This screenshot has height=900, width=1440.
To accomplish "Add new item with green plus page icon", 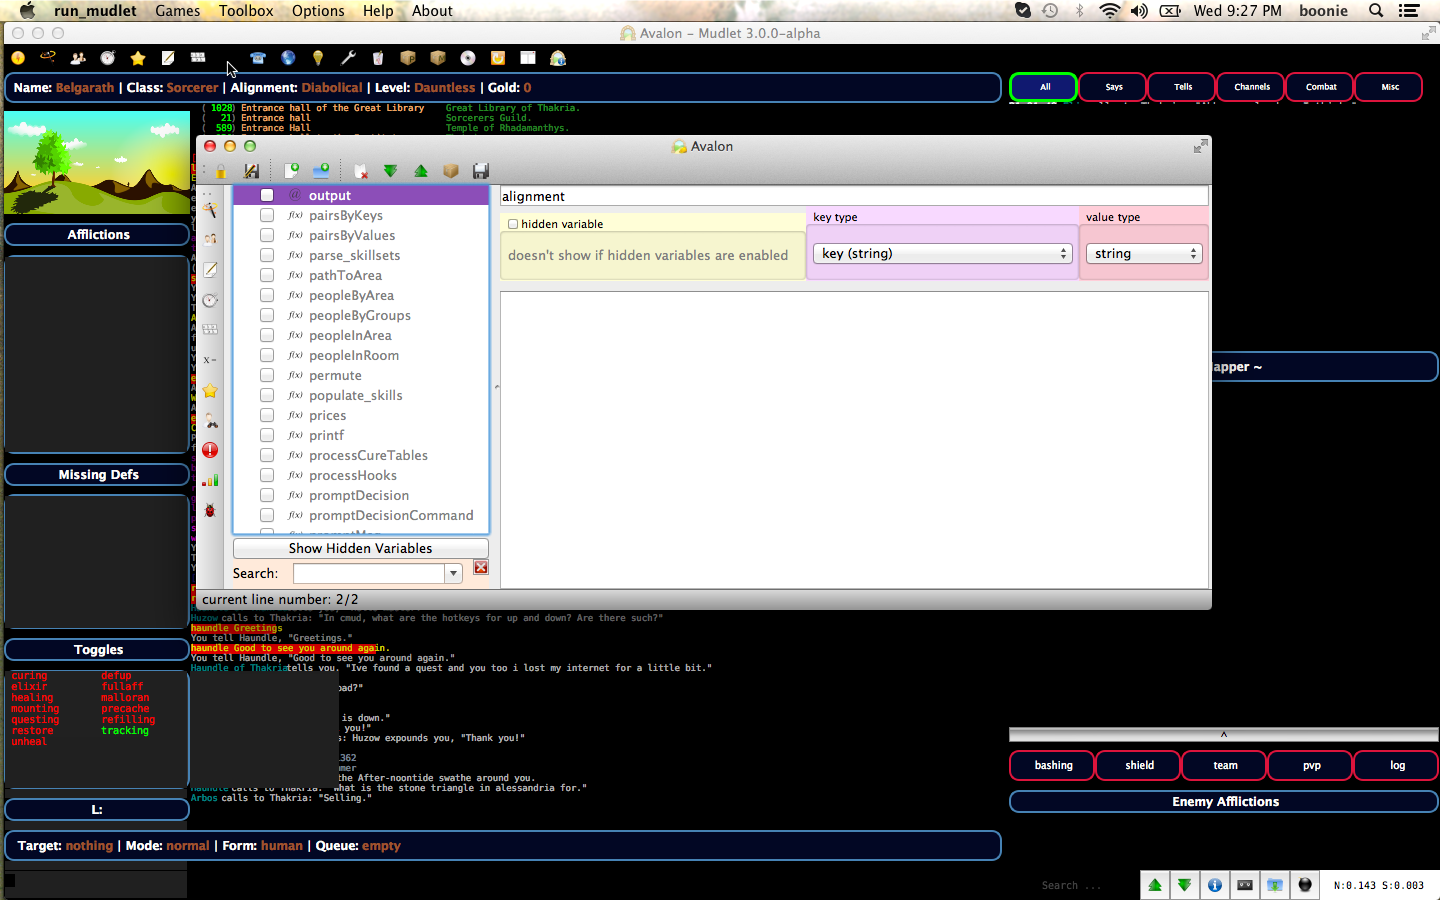I will tap(291, 171).
